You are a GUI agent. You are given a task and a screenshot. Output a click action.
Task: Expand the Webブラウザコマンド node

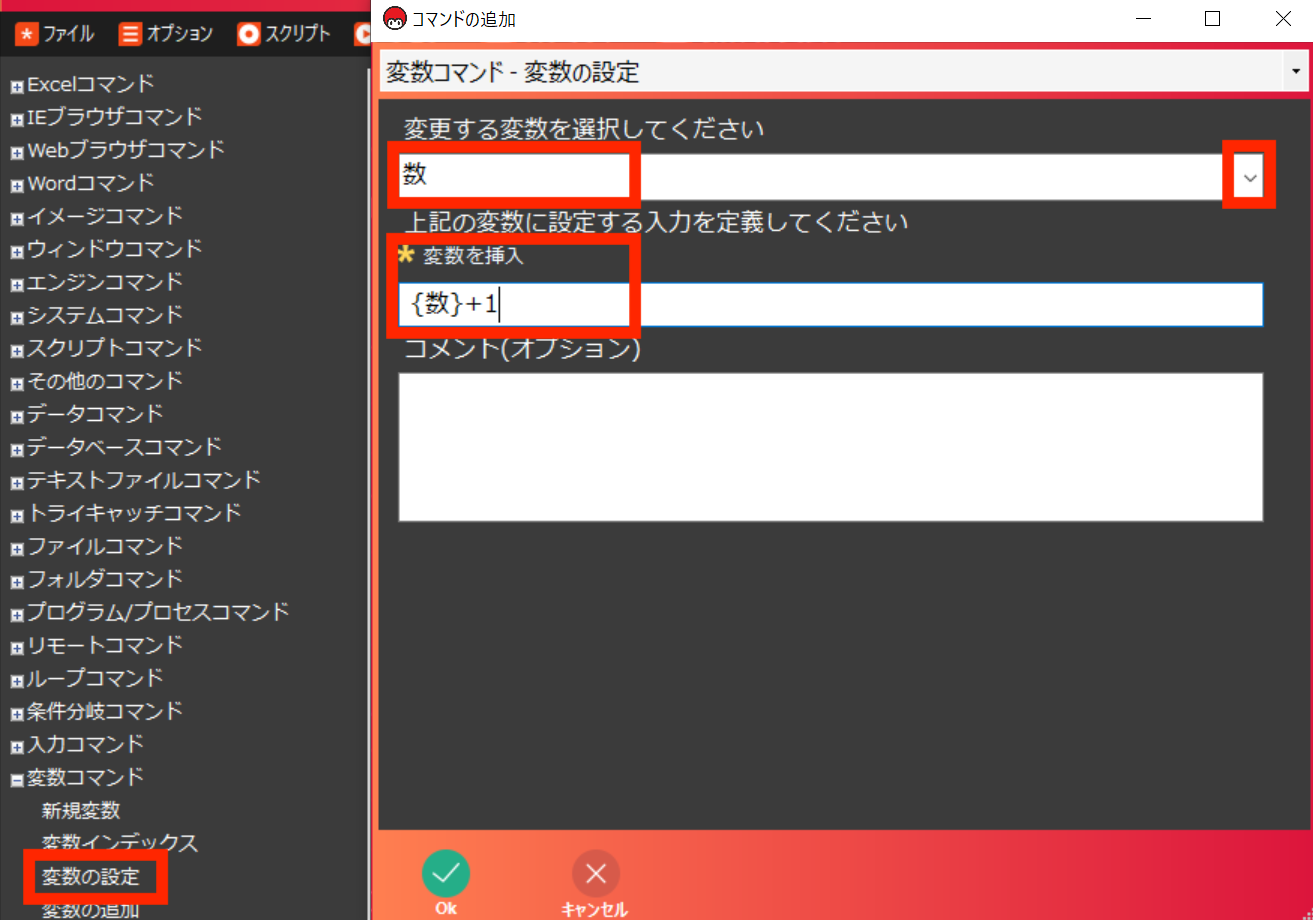[x=17, y=154]
